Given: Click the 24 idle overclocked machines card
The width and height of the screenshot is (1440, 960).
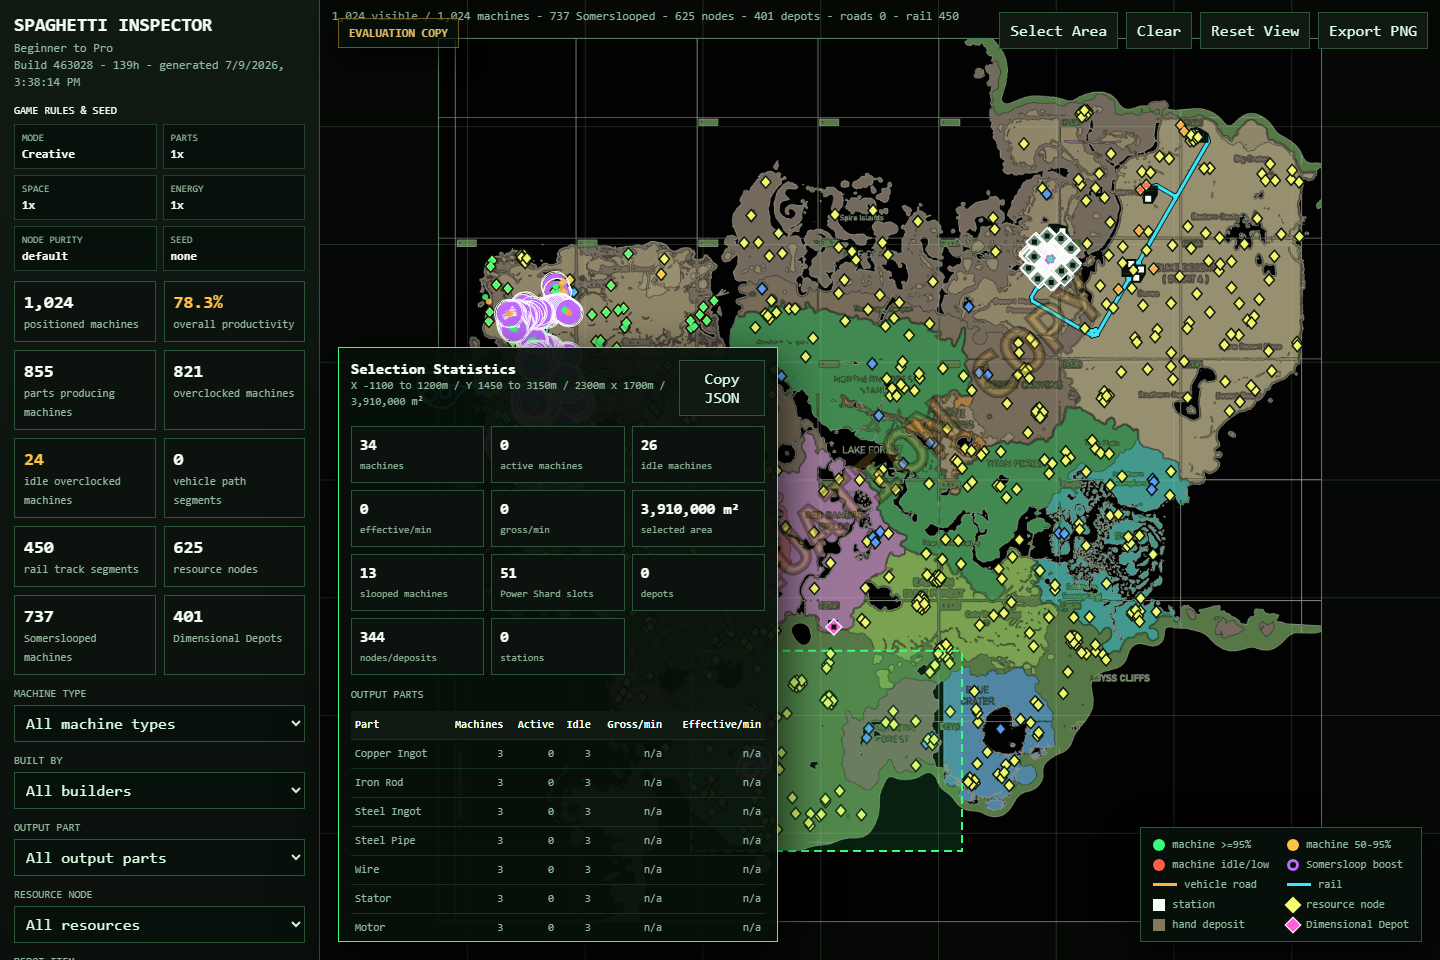Looking at the screenshot, I should click(x=85, y=478).
